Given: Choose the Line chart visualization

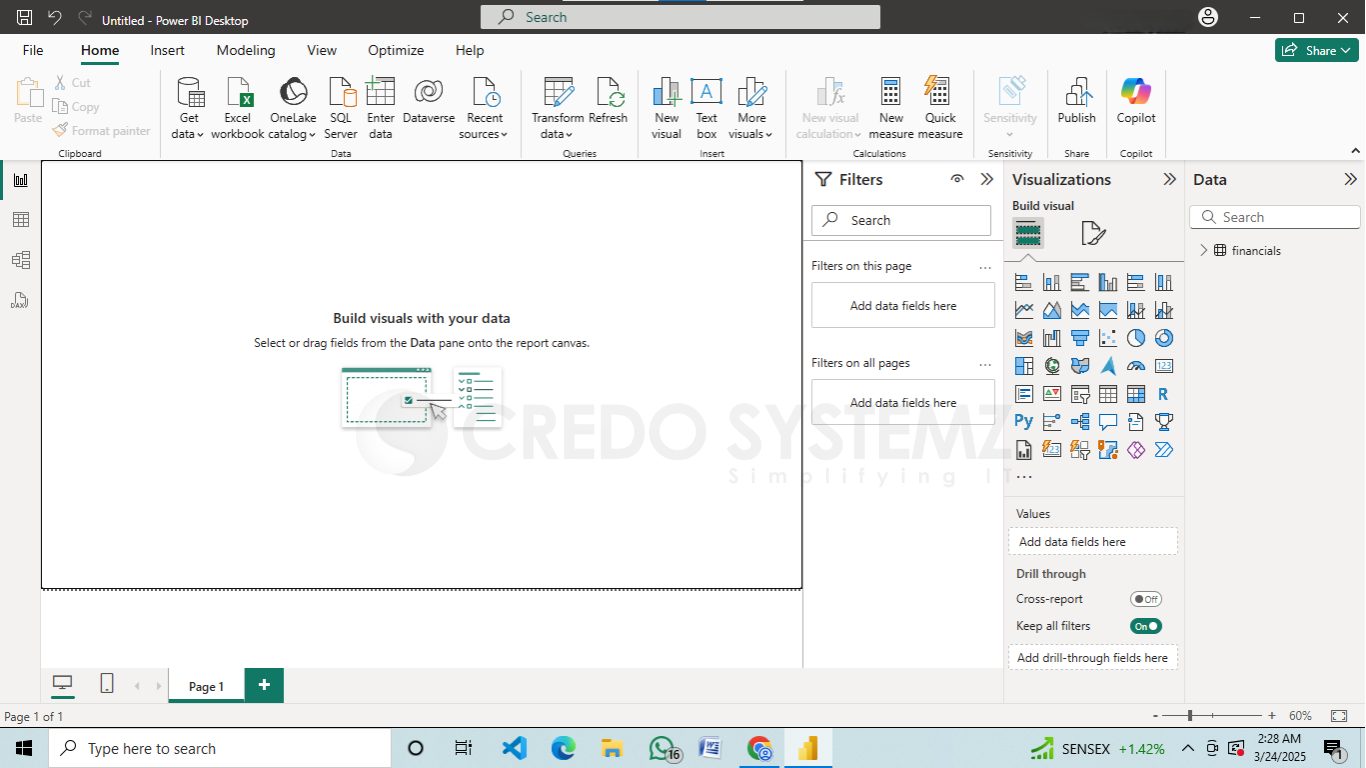Looking at the screenshot, I should [x=1024, y=310].
